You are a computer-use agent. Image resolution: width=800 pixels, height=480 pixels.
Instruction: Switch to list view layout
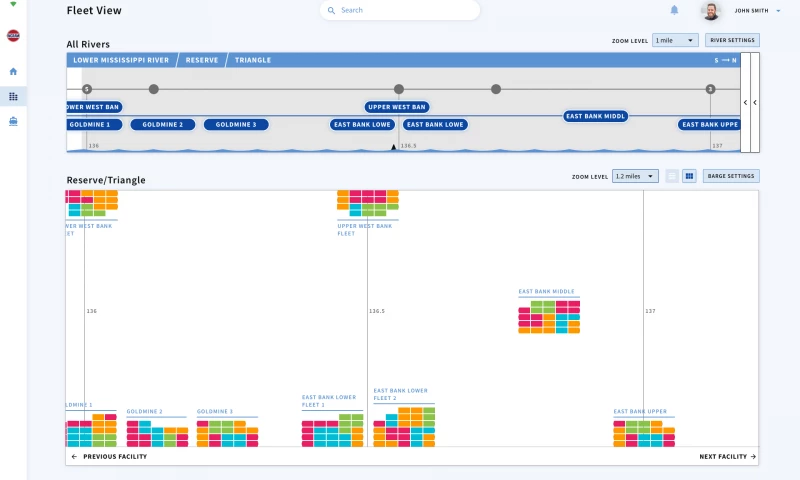click(x=672, y=176)
